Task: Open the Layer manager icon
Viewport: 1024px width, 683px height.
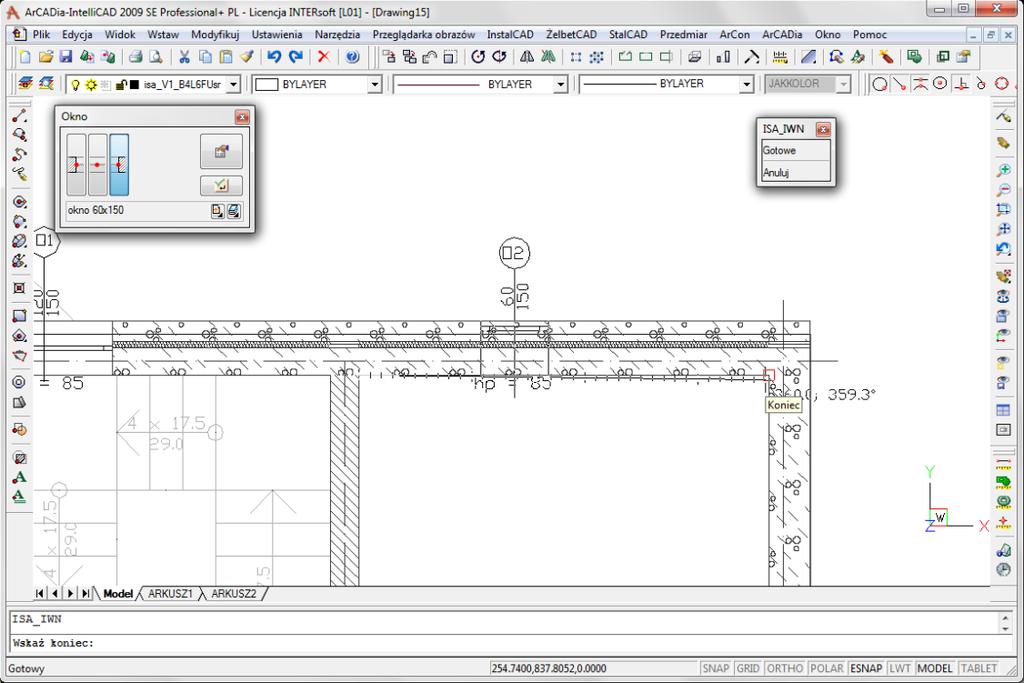Action: 25,84
